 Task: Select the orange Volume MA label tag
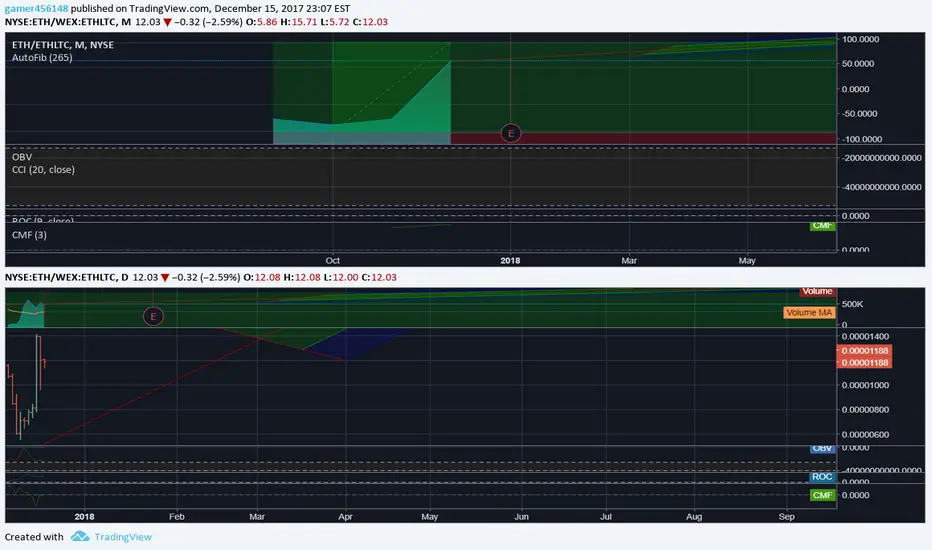tap(809, 312)
